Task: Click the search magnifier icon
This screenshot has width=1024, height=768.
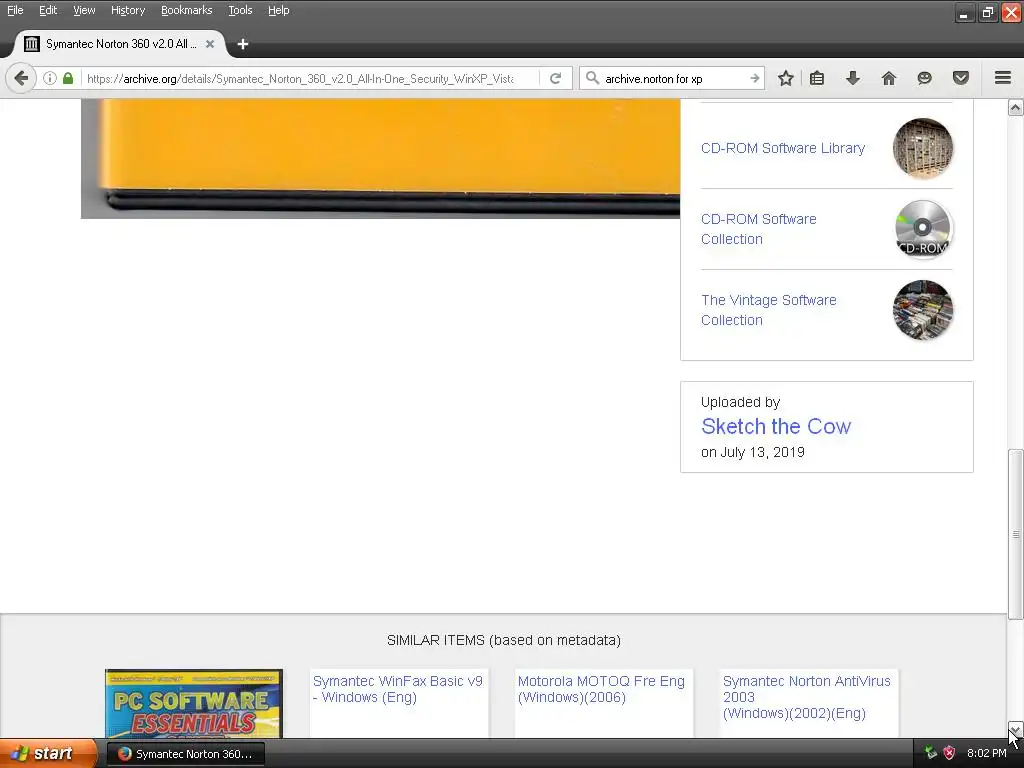Action: point(592,78)
